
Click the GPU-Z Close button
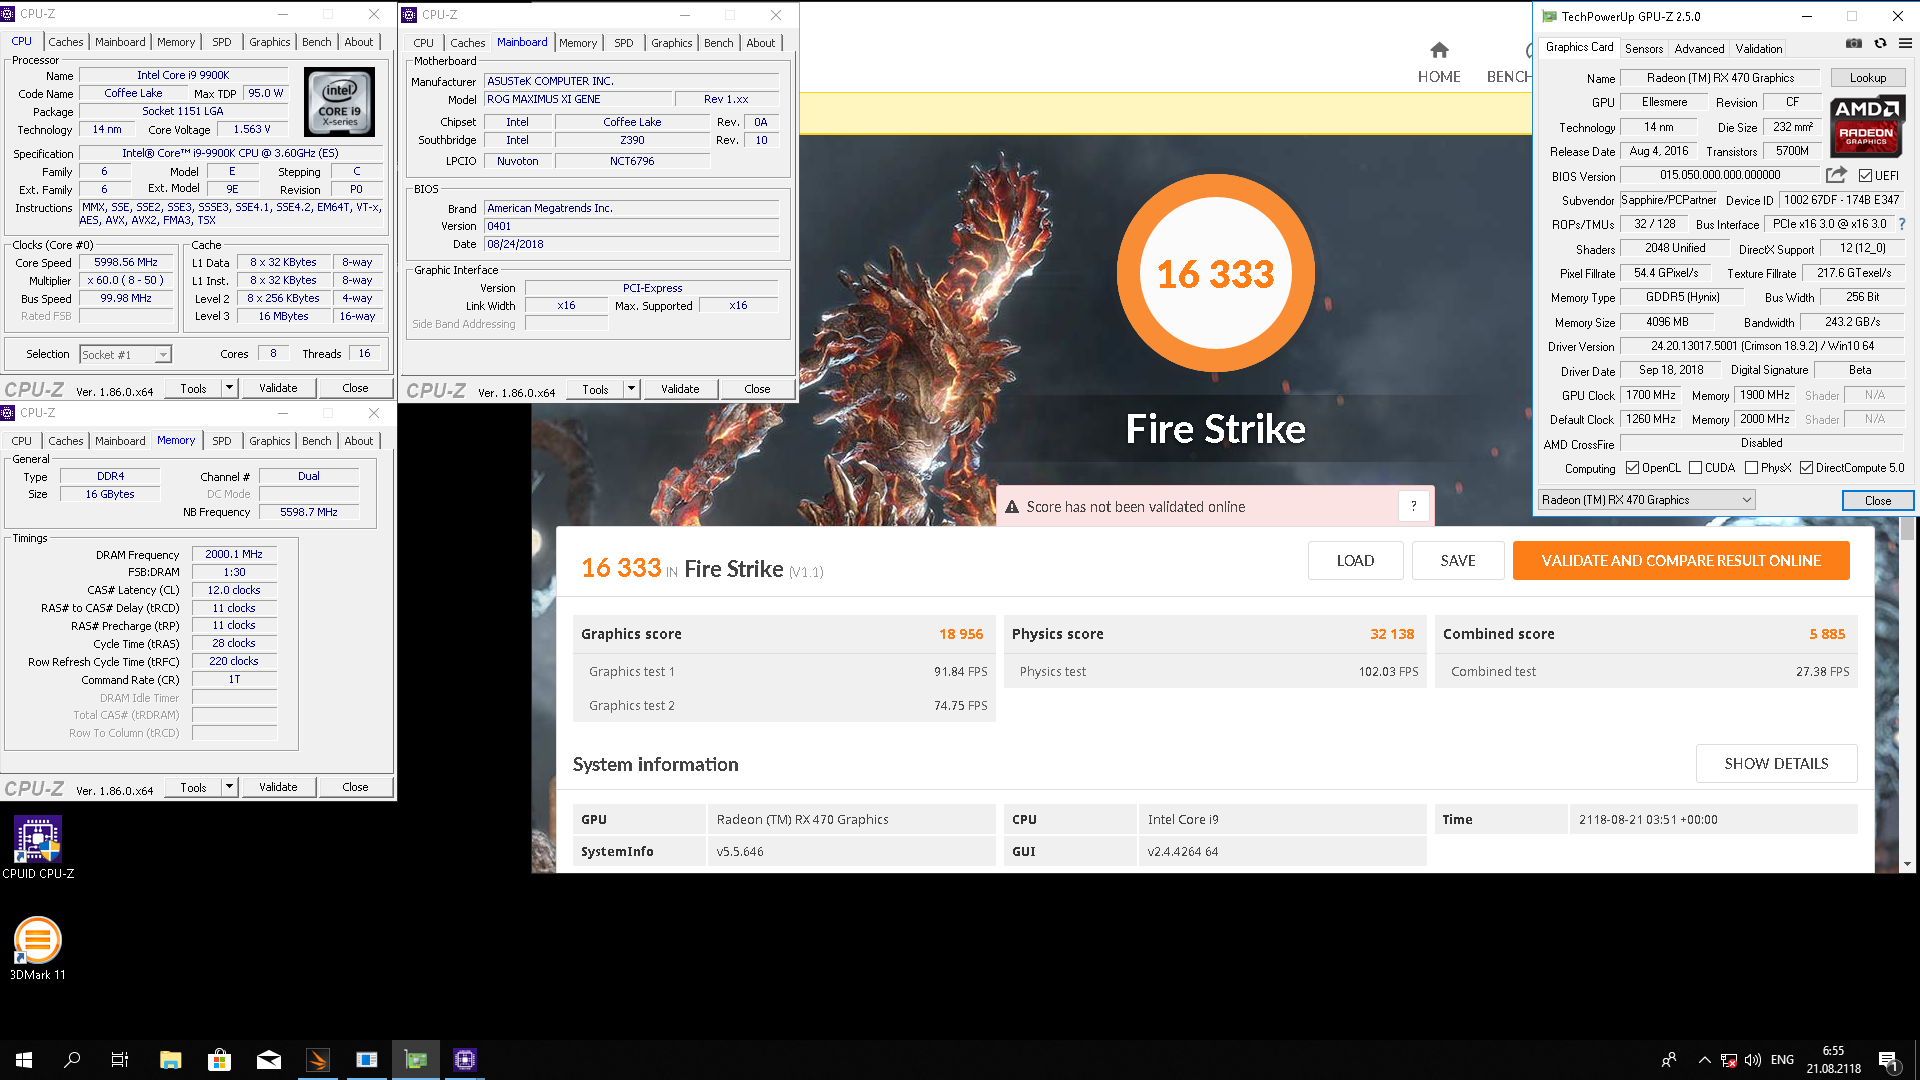1878,501
